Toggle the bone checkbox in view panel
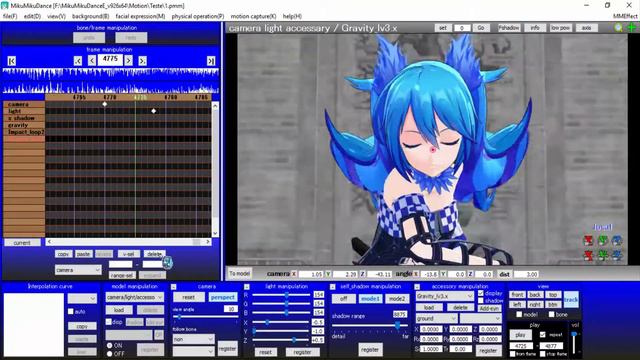Viewport: 640px width, 360px height. [551, 314]
